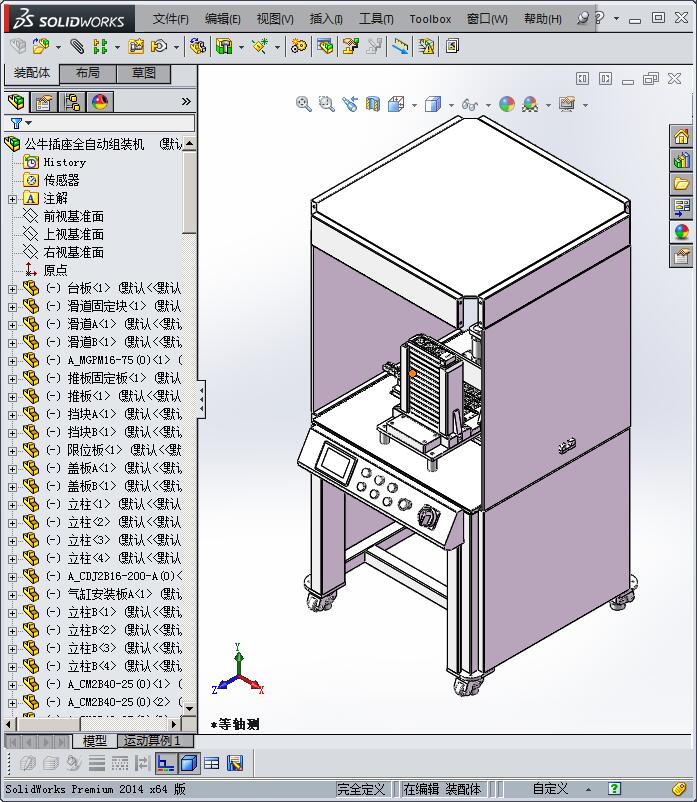The height and width of the screenshot is (802, 697).
Task: Click the View Orientation icon
Action: tap(396, 104)
